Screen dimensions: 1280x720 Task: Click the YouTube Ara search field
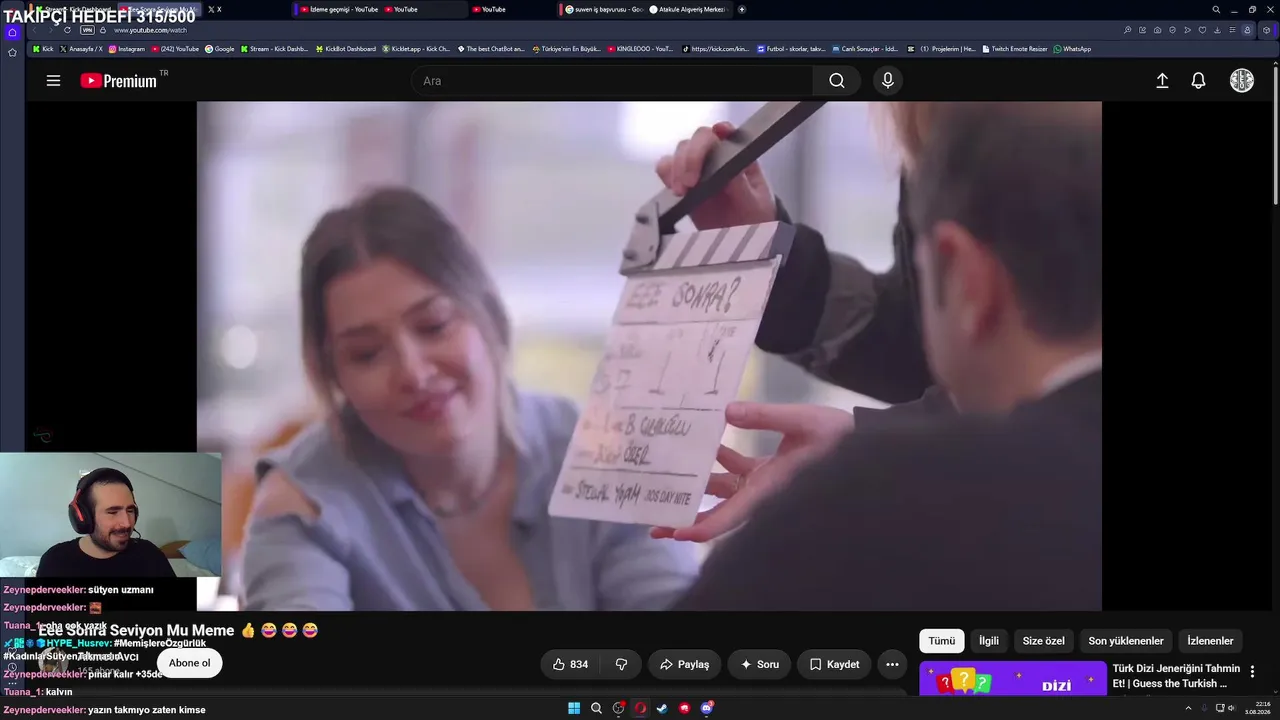pyautogui.click(x=612, y=81)
